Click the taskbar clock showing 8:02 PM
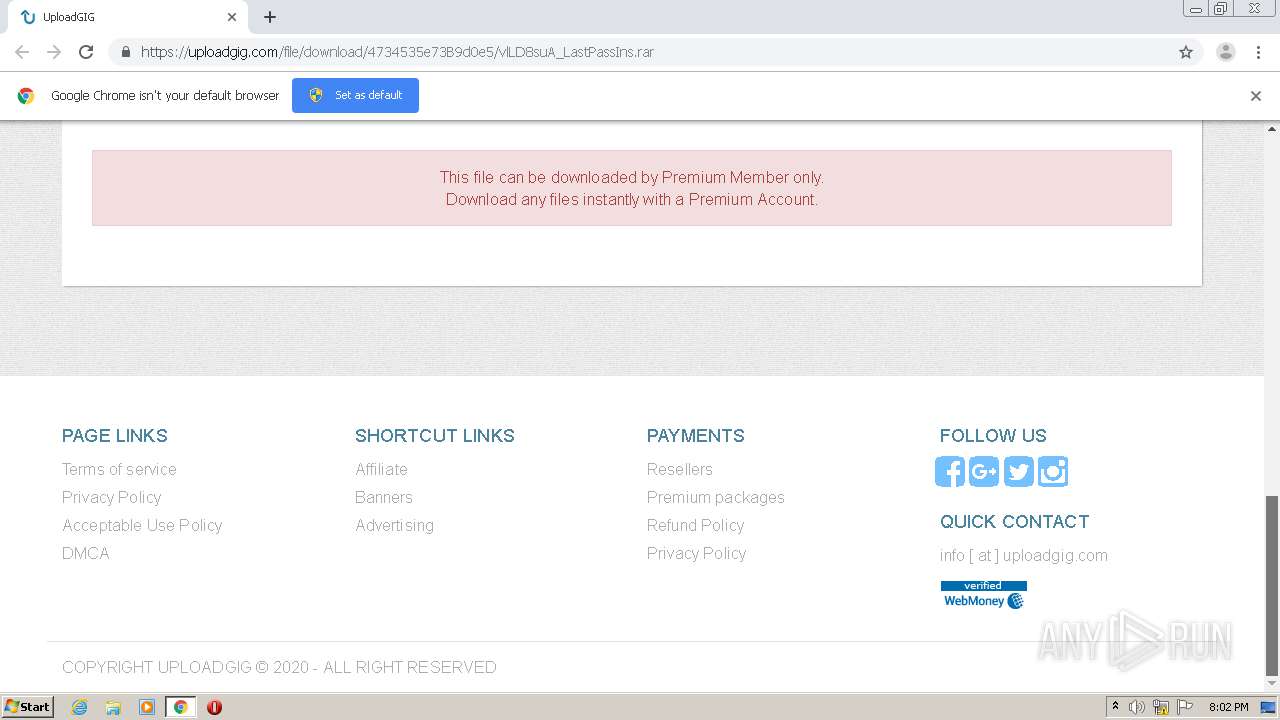The width and height of the screenshot is (1280, 720). click(1228, 707)
